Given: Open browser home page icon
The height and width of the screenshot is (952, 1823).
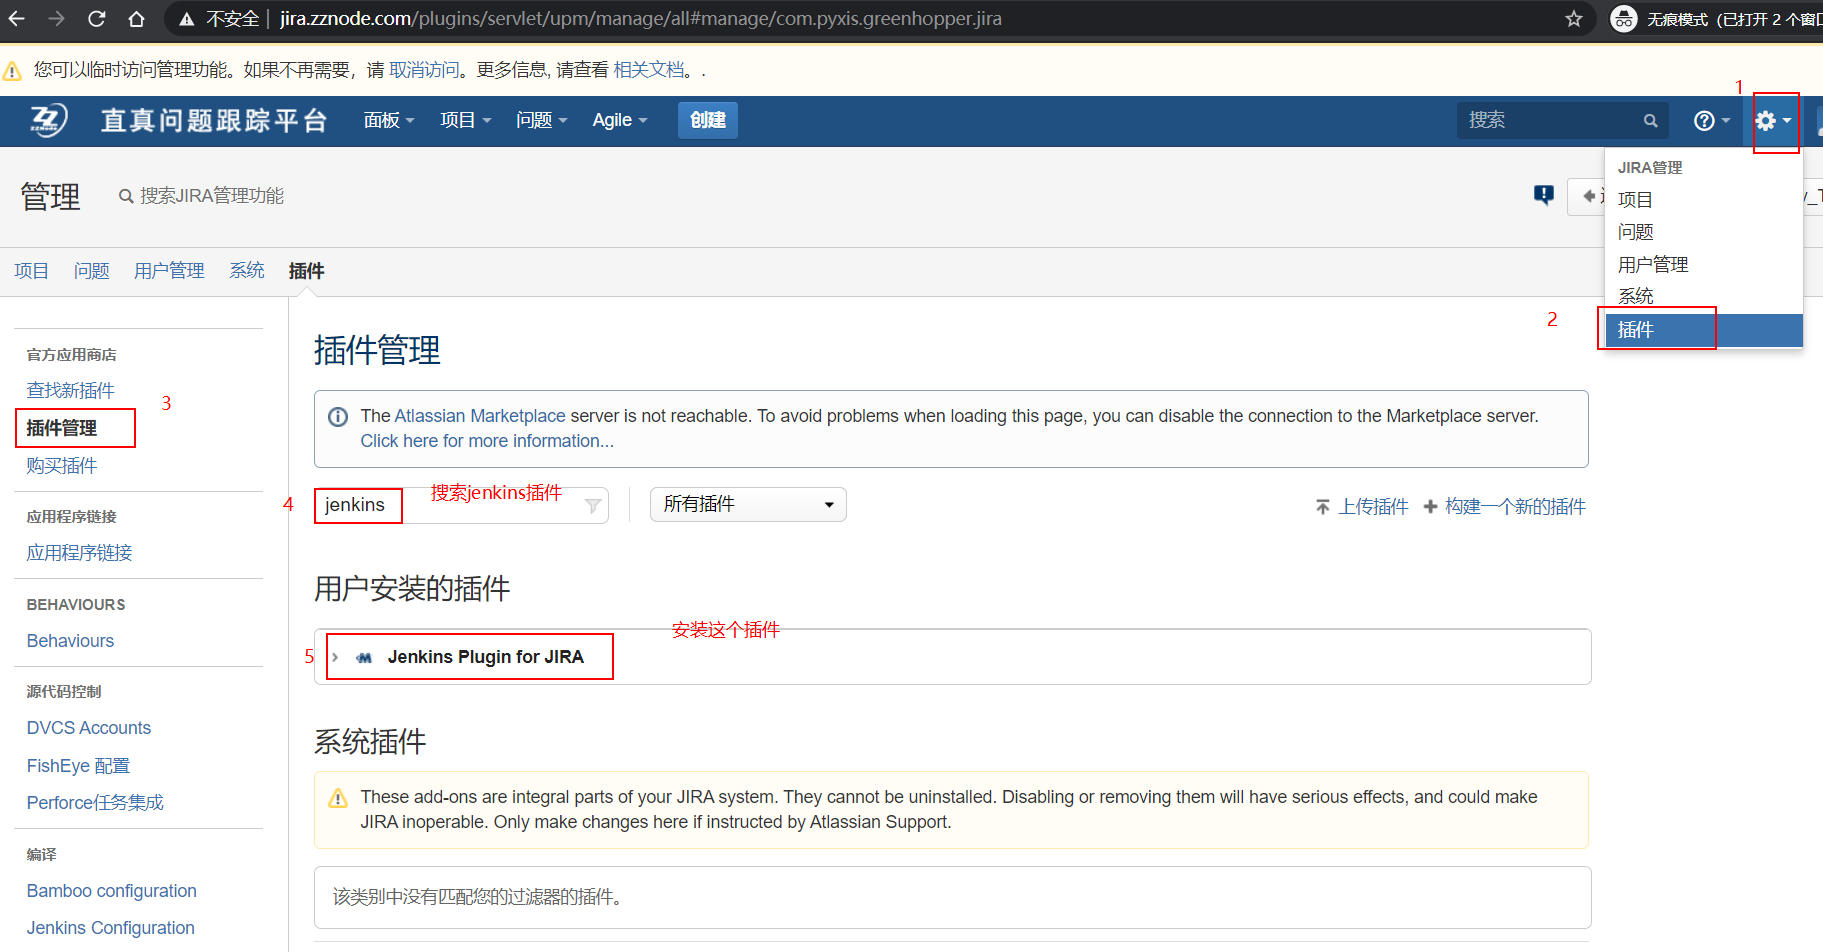Looking at the screenshot, I should (137, 19).
